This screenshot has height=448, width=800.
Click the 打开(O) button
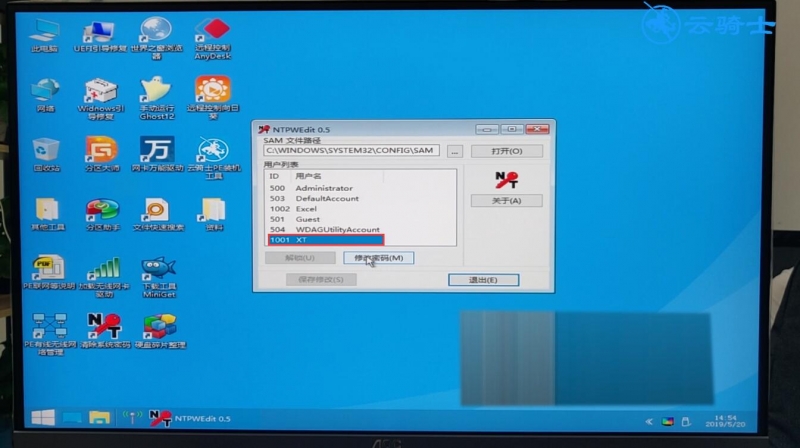click(x=507, y=151)
